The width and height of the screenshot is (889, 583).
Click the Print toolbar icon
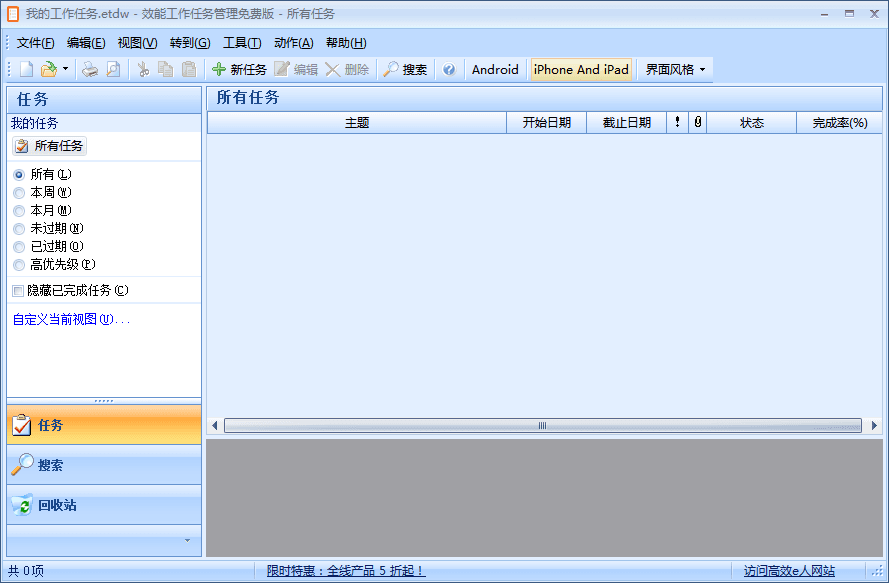tap(89, 69)
